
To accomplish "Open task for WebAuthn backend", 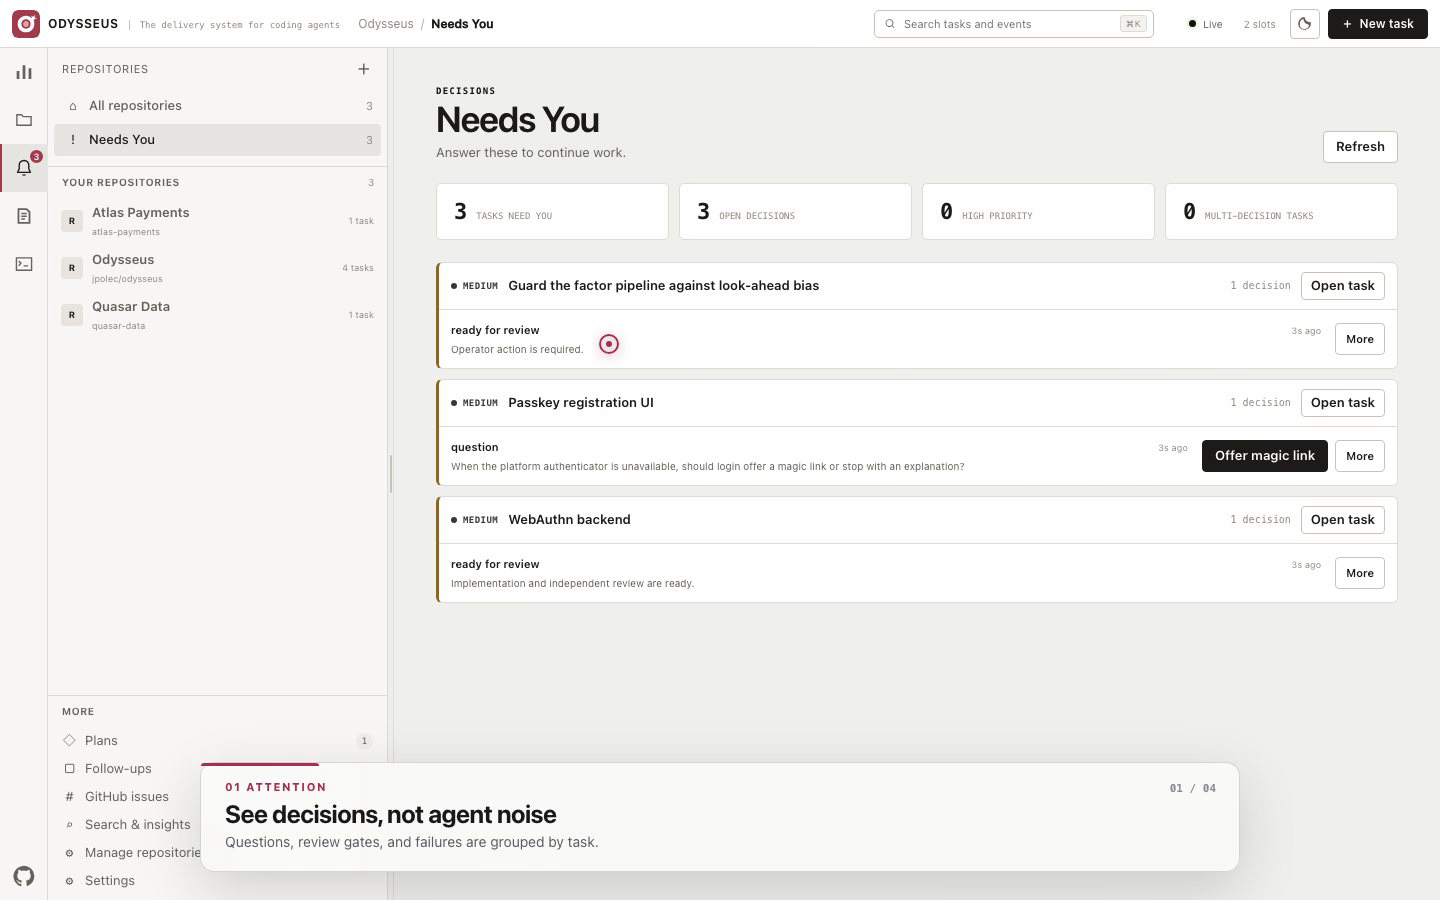I will [1342, 520].
